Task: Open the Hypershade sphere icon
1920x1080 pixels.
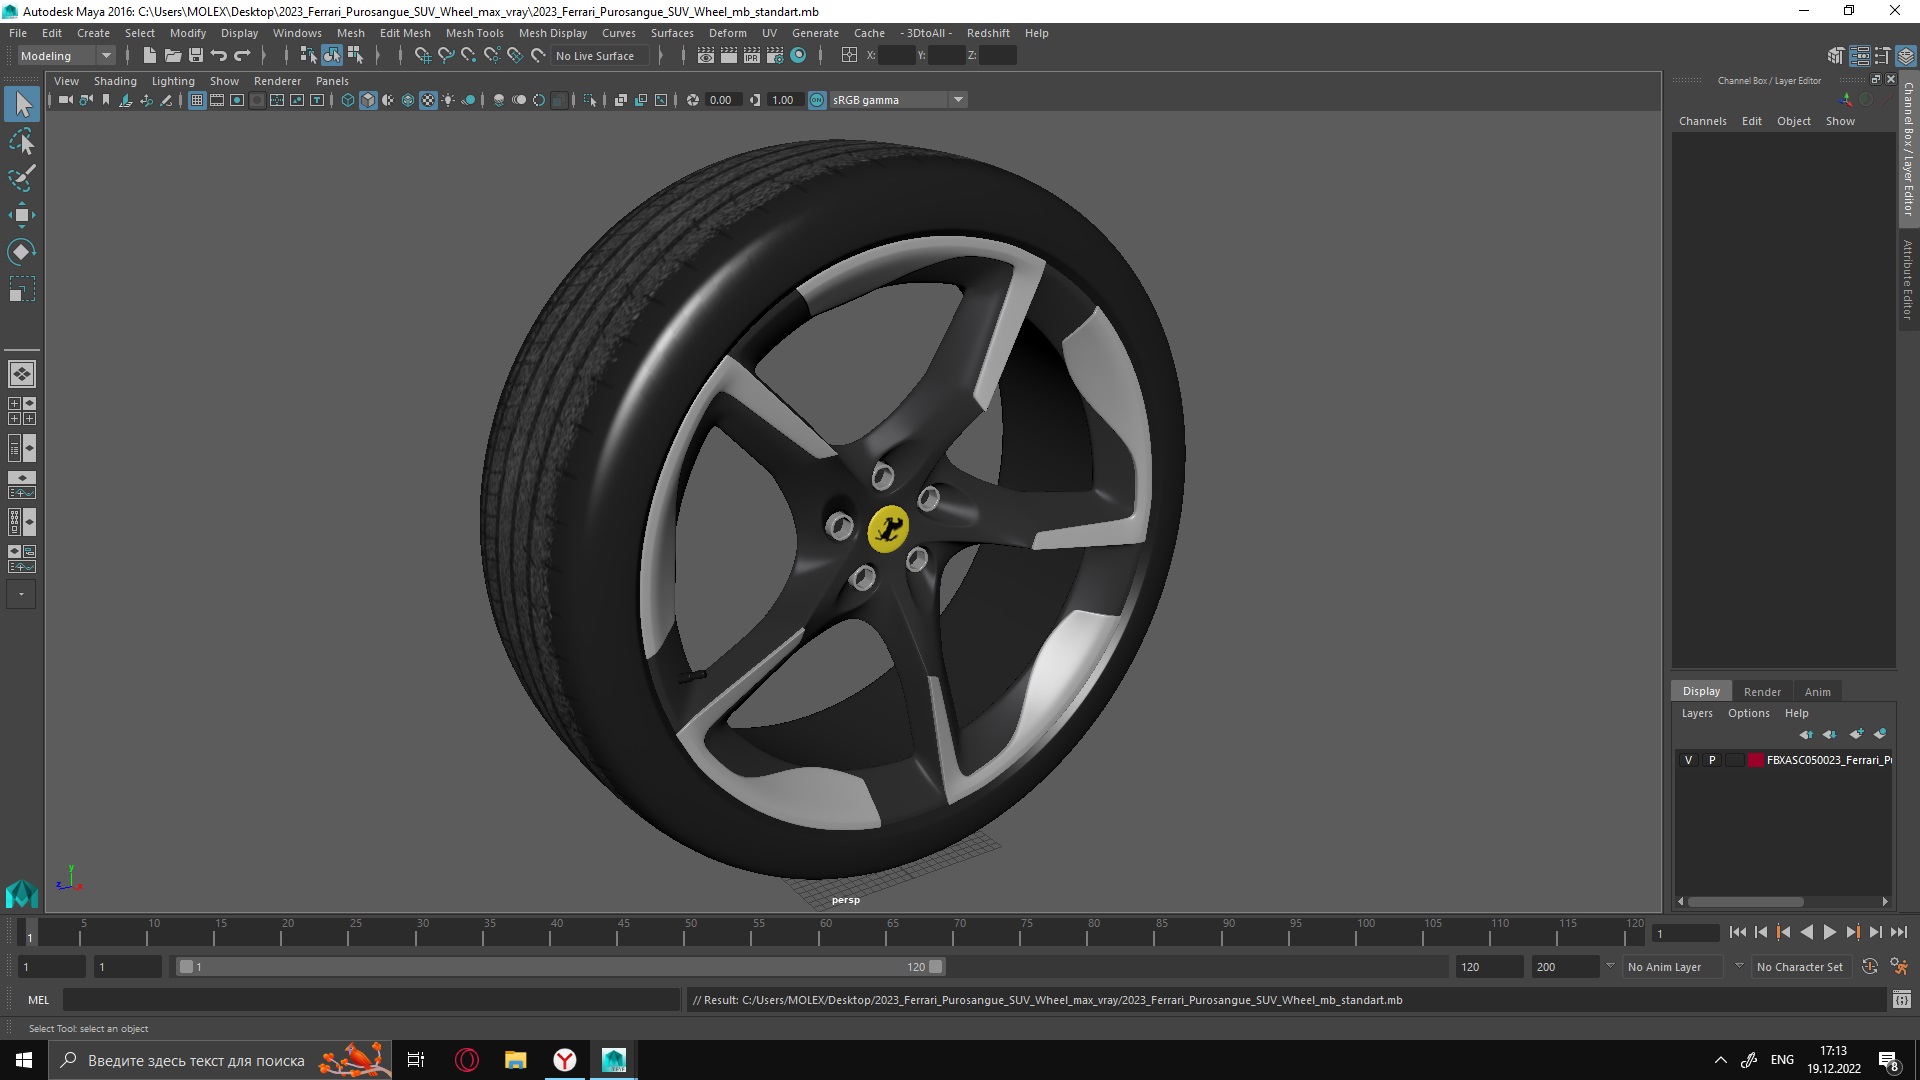Action: click(798, 56)
